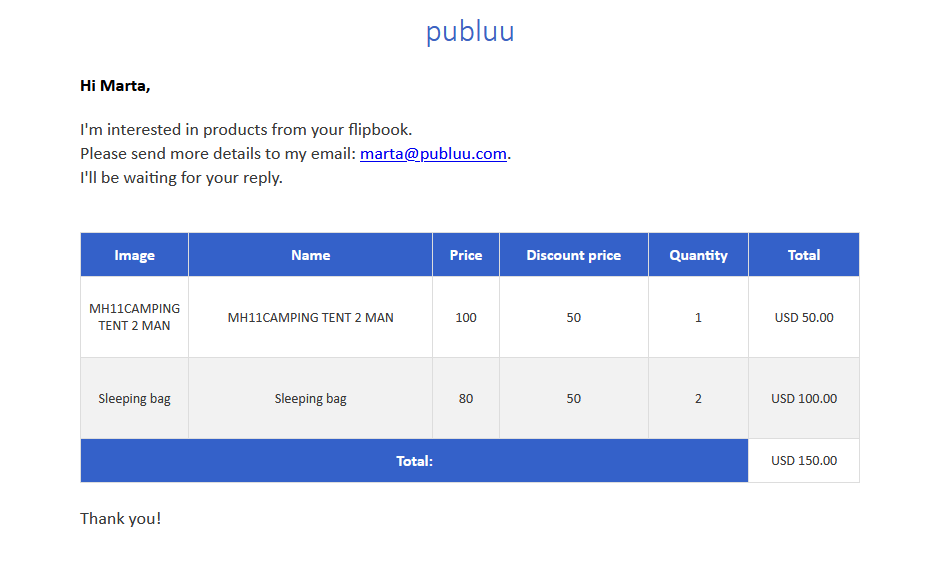Select the USD 100.00 total cell

804,398
